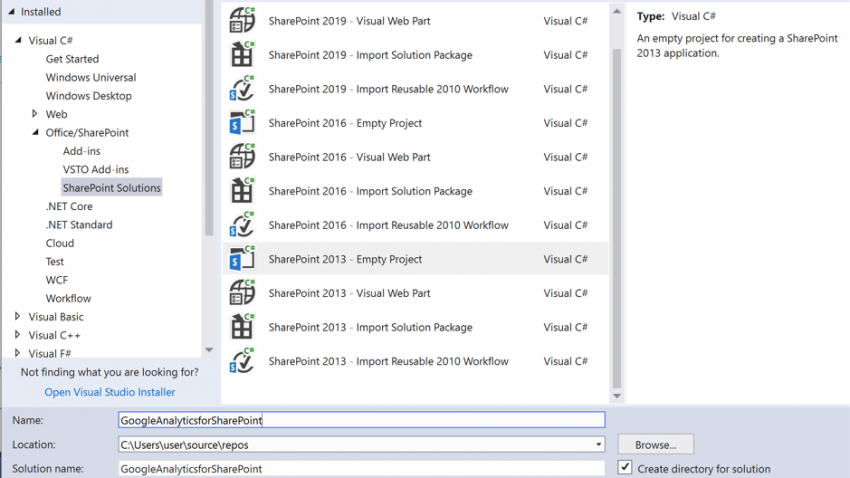The image size is (850, 478).
Task: Expand the Visual C++ node
Action: coord(17,335)
